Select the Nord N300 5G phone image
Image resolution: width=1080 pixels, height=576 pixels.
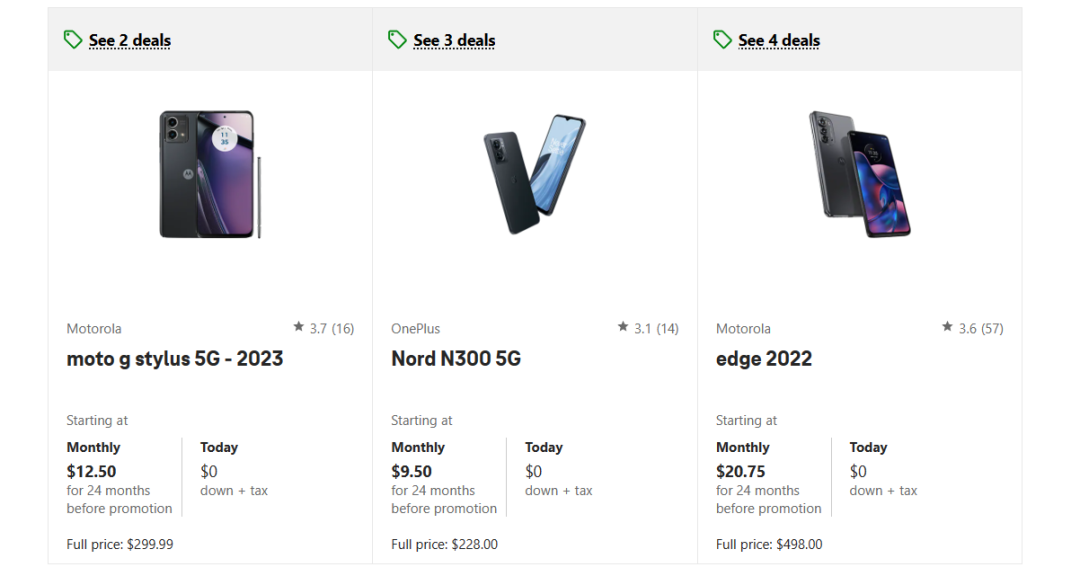[535, 175]
